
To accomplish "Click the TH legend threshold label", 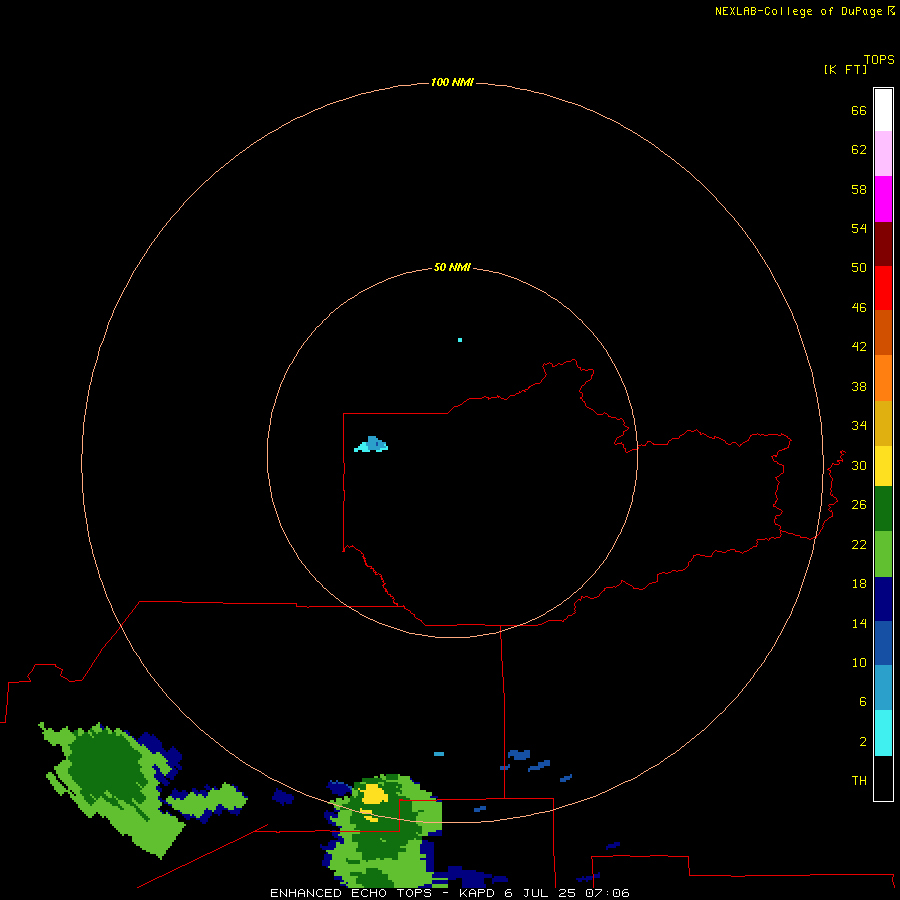I will pyautogui.click(x=859, y=781).
